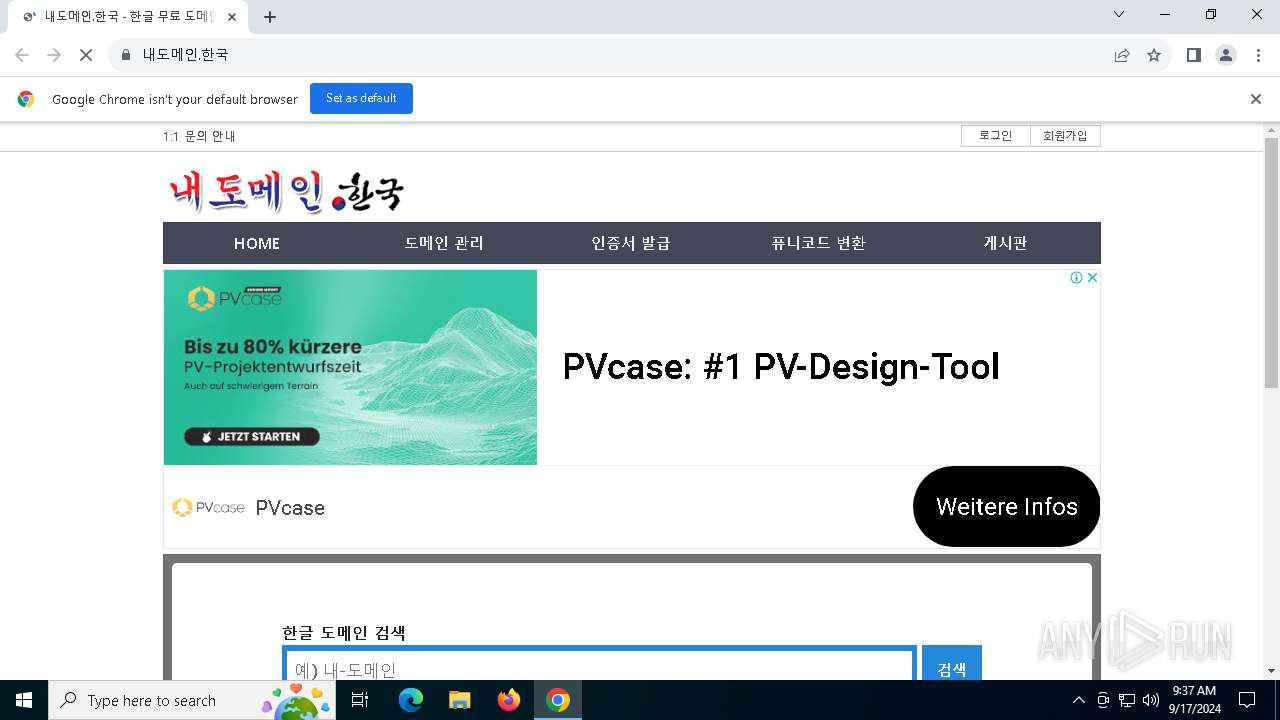Select HOME in navigation menu
Screen dimensions: 1280x720
257,243
